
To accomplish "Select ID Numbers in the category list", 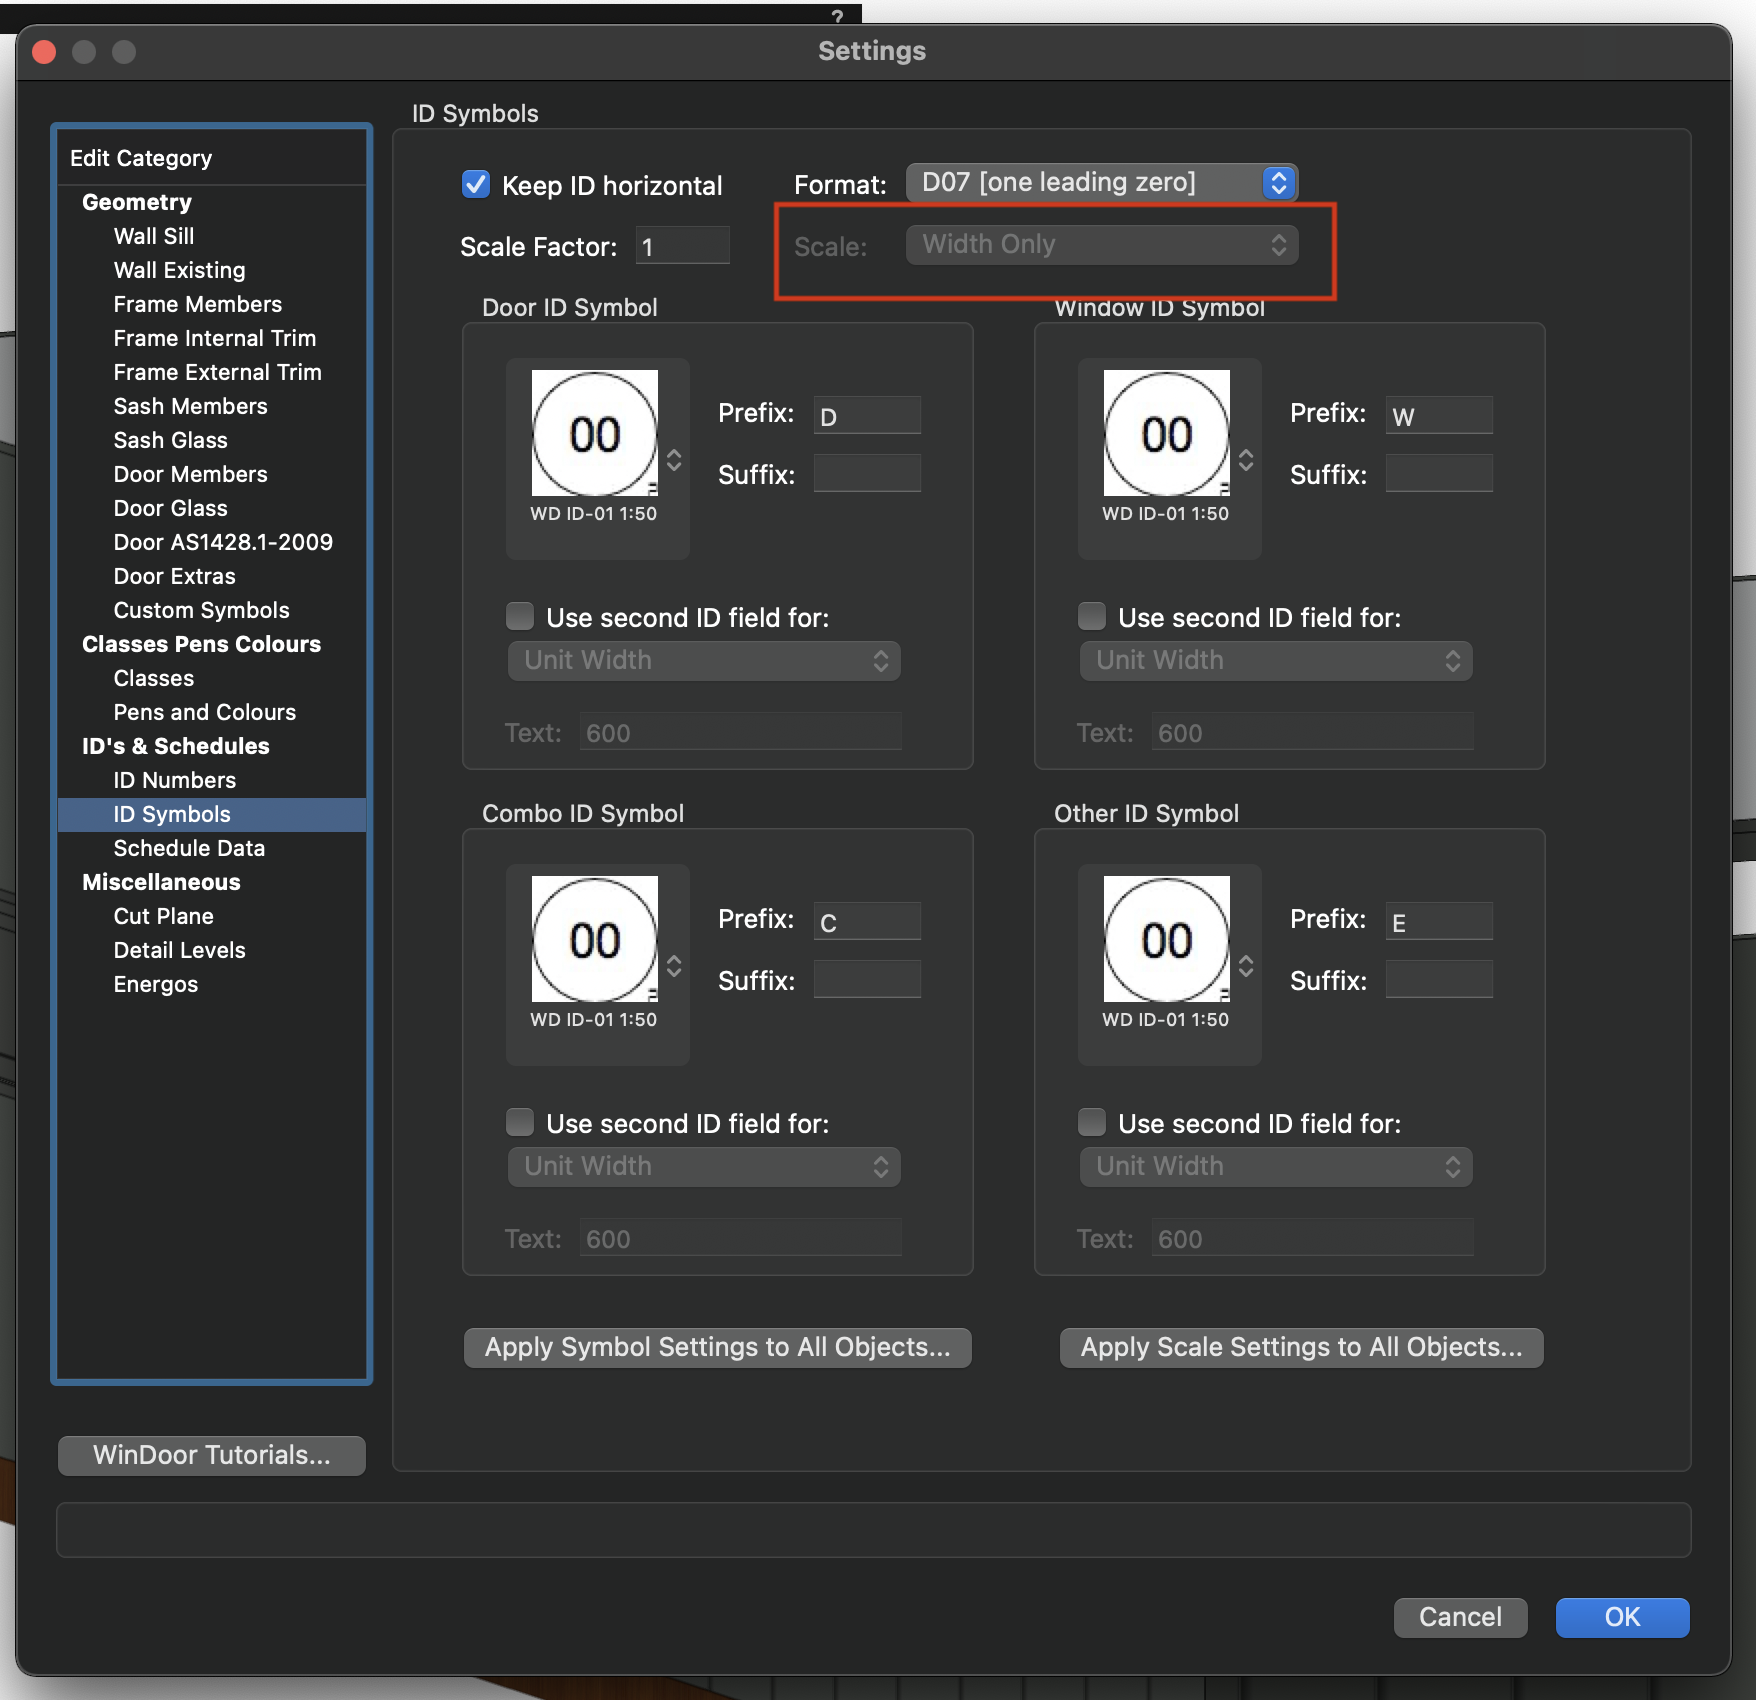I will [174, 780].
